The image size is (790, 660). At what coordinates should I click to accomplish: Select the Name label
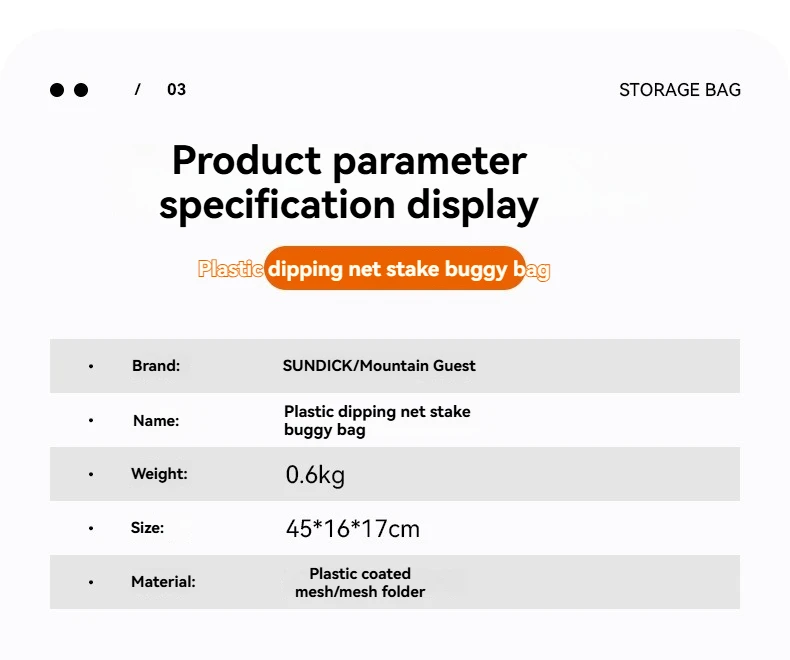(156, 421)
